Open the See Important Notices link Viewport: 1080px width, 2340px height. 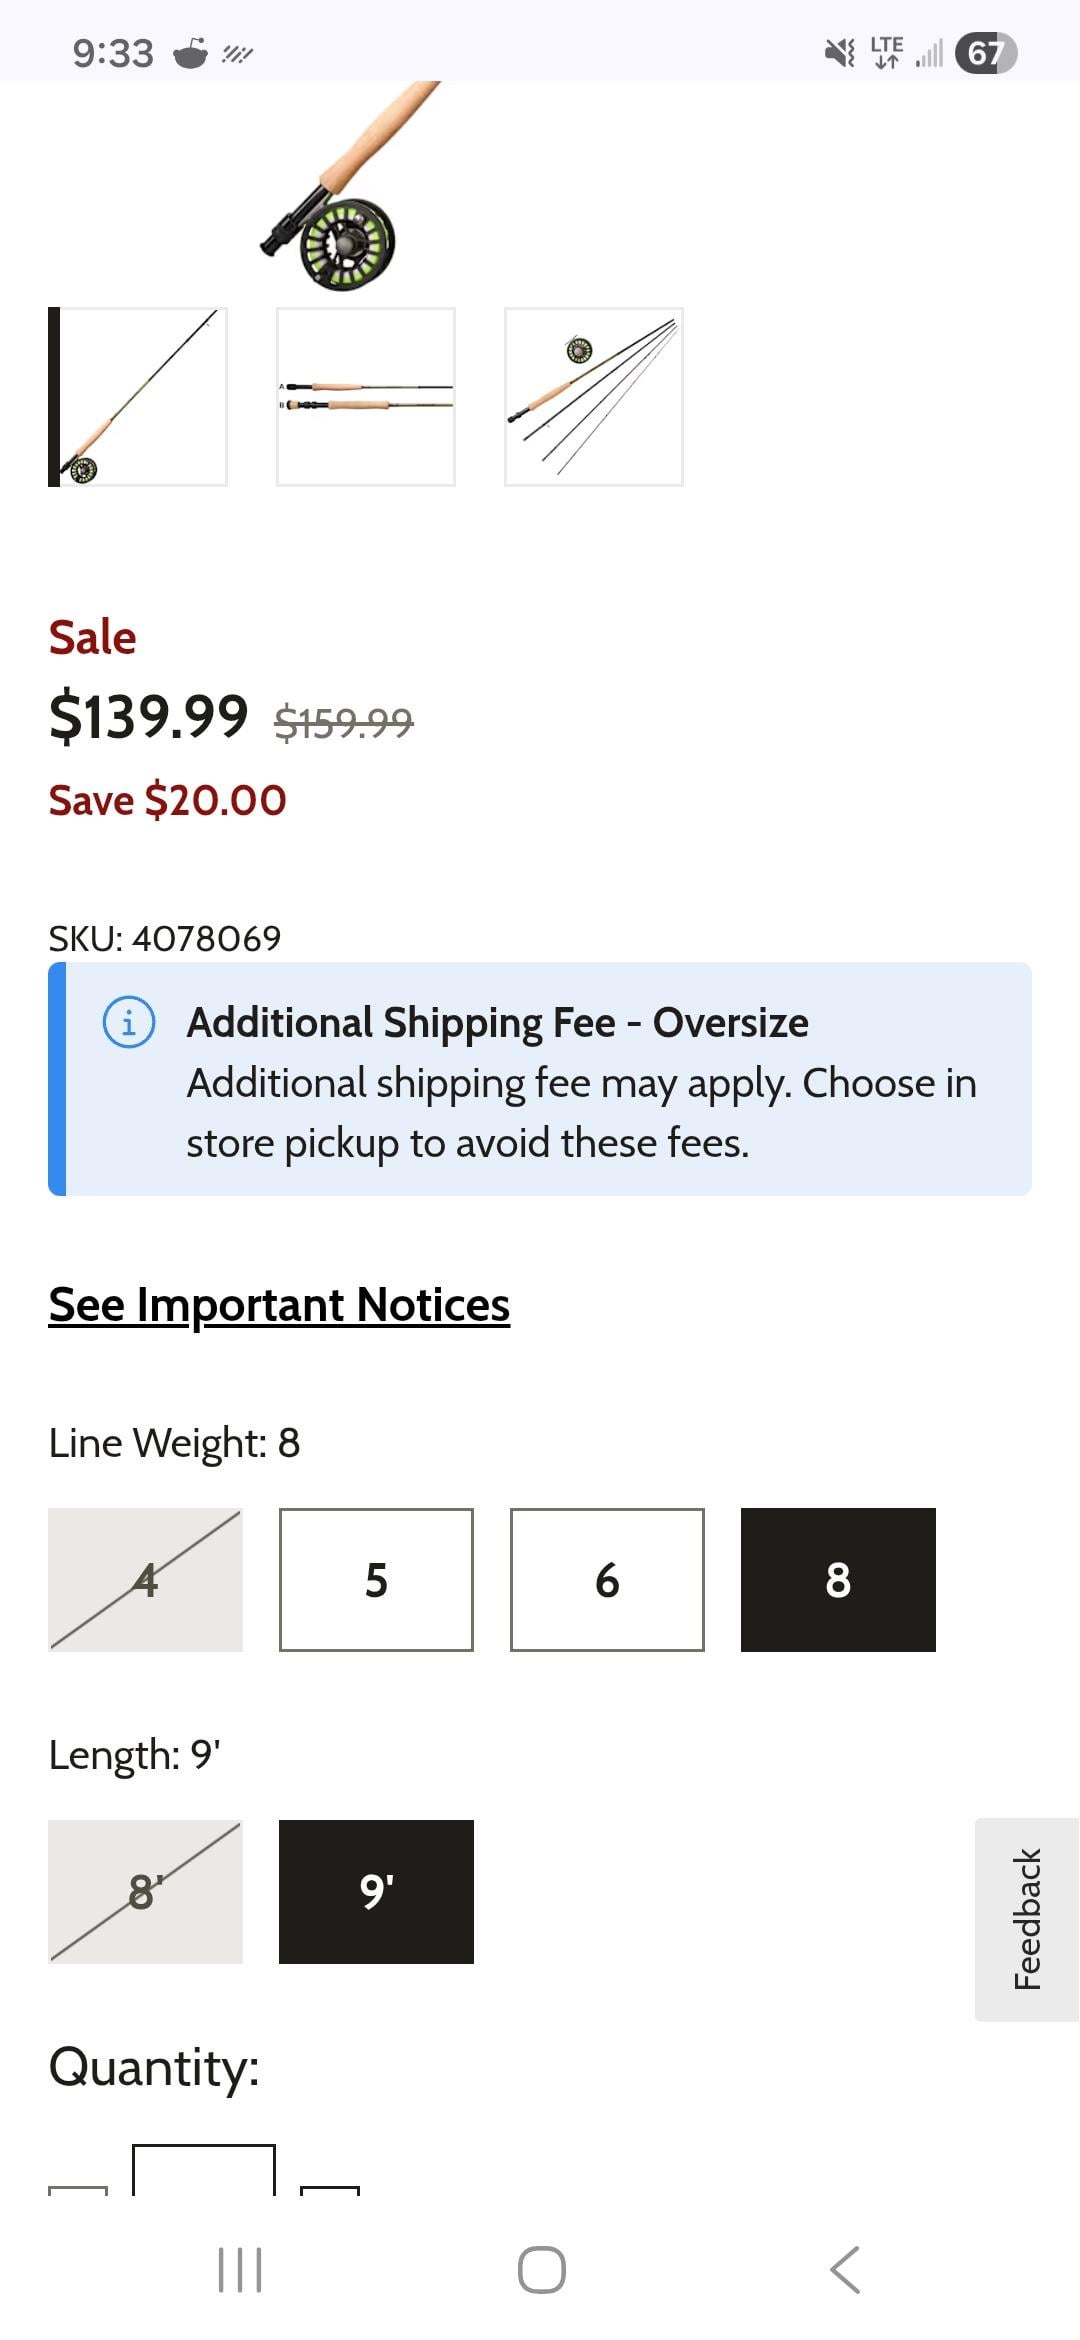(279, 1305)
